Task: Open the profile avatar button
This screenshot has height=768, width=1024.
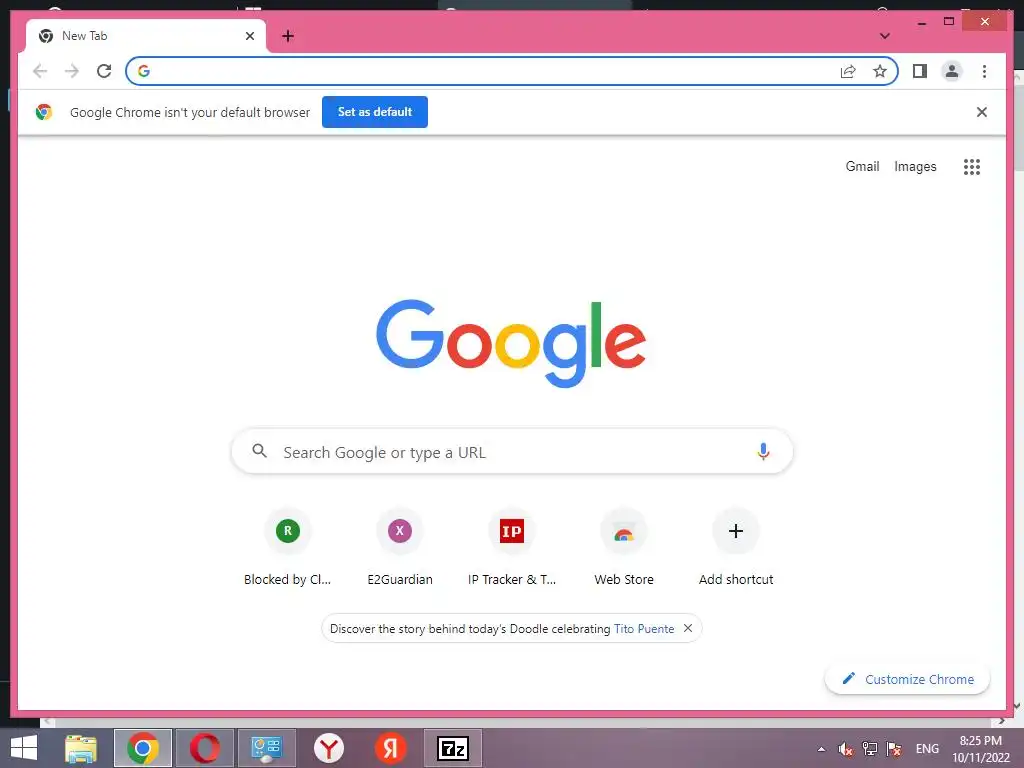Action: pyautogui.click(x=952, y=71)
